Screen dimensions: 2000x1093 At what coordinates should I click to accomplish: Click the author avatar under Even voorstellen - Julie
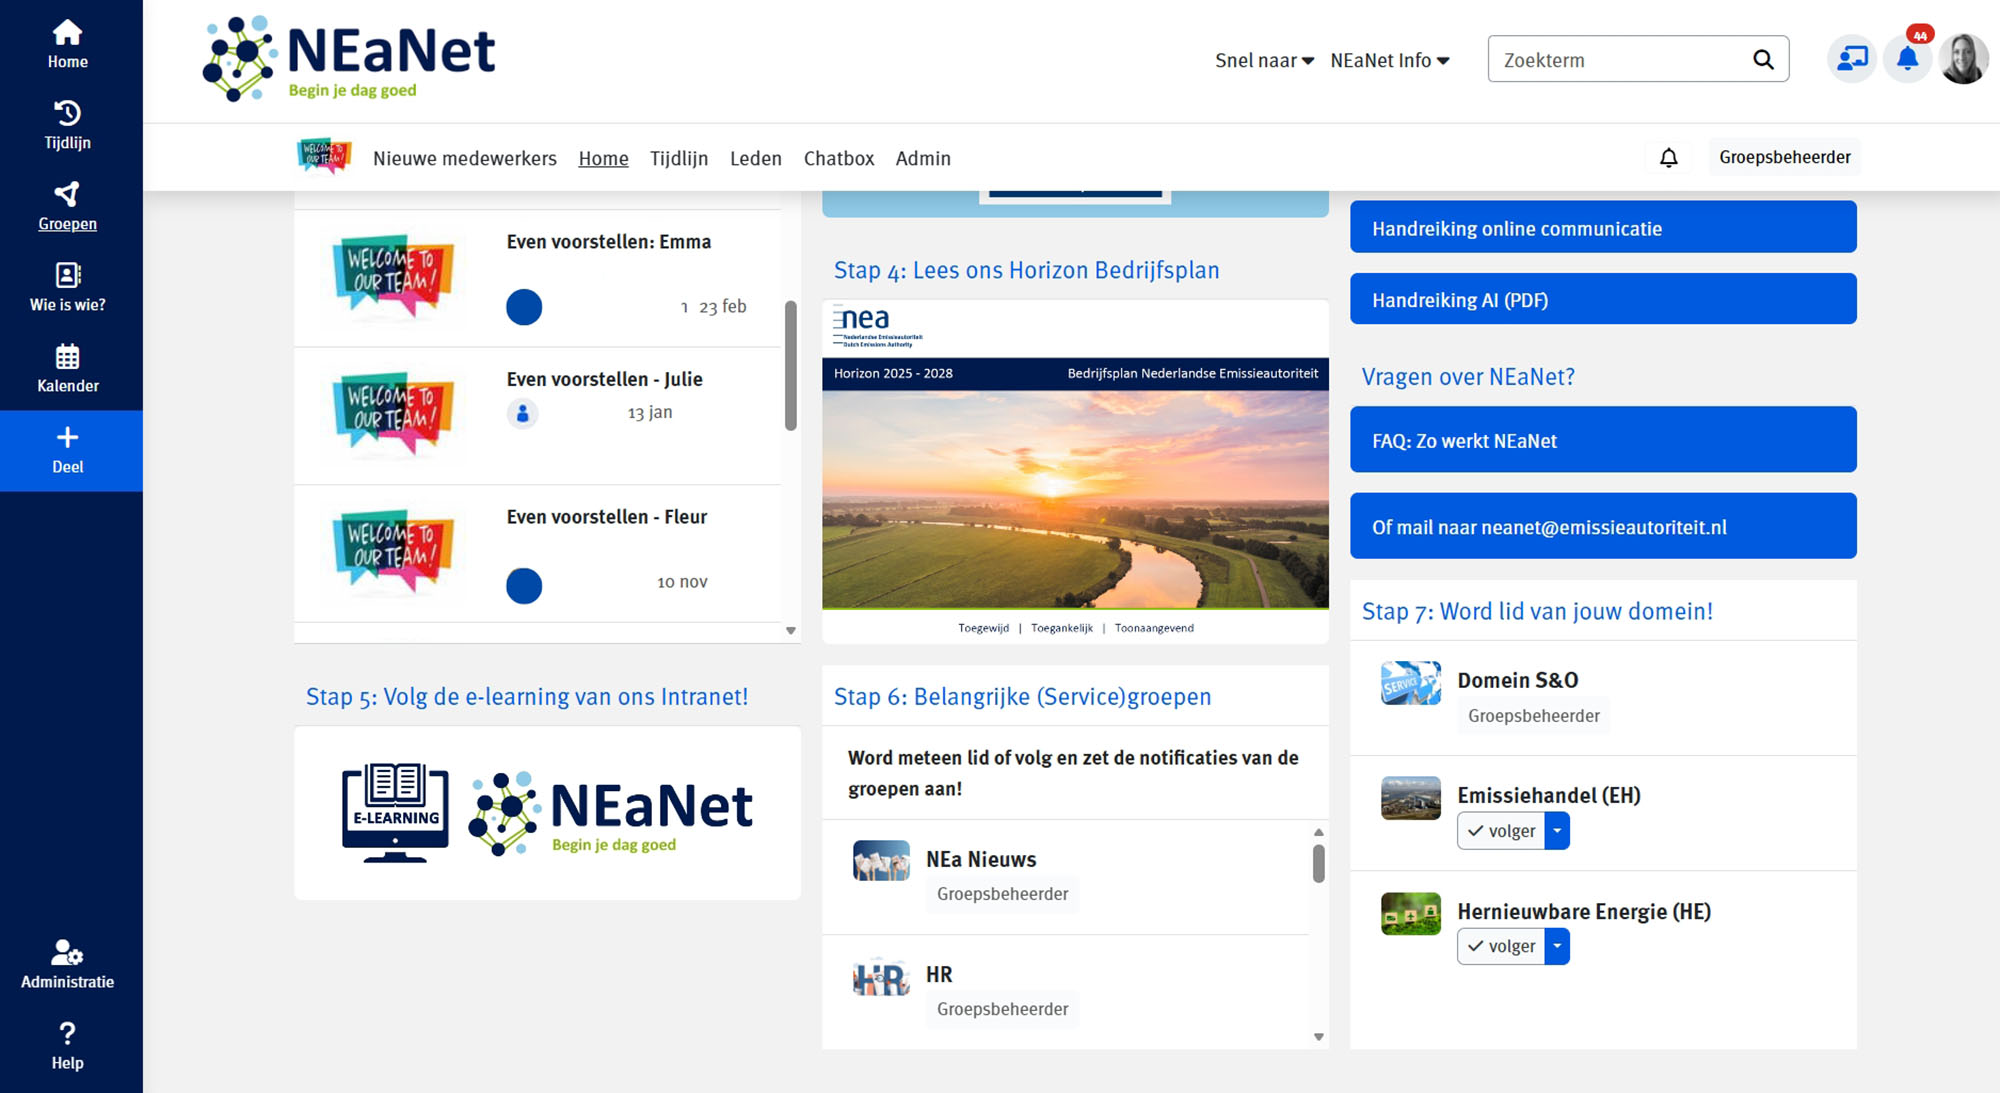click(x=522, y=413)
